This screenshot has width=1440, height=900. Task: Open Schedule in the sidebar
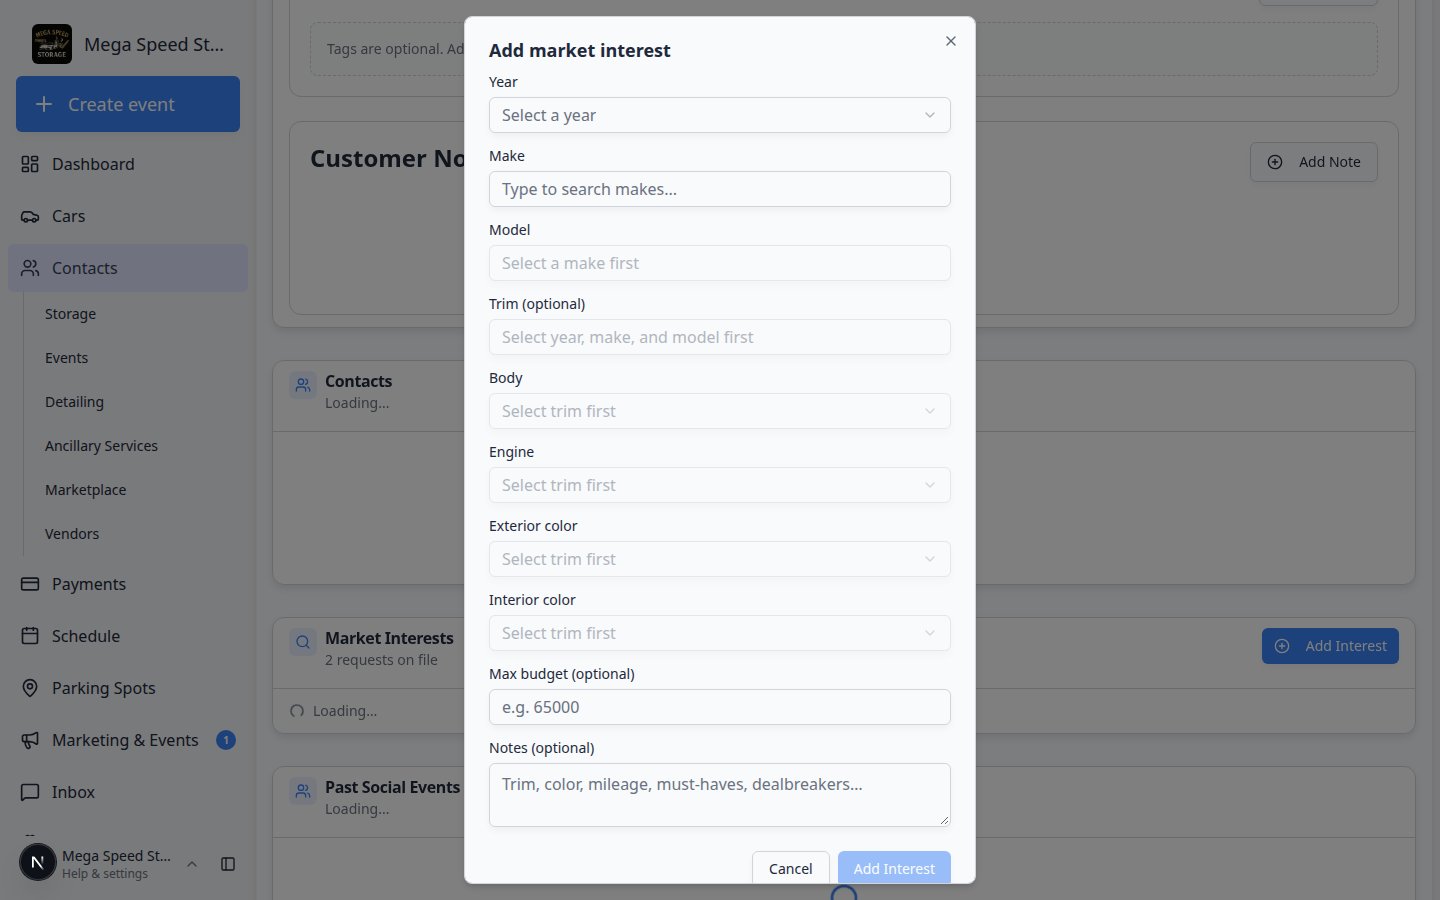[128, 636]
